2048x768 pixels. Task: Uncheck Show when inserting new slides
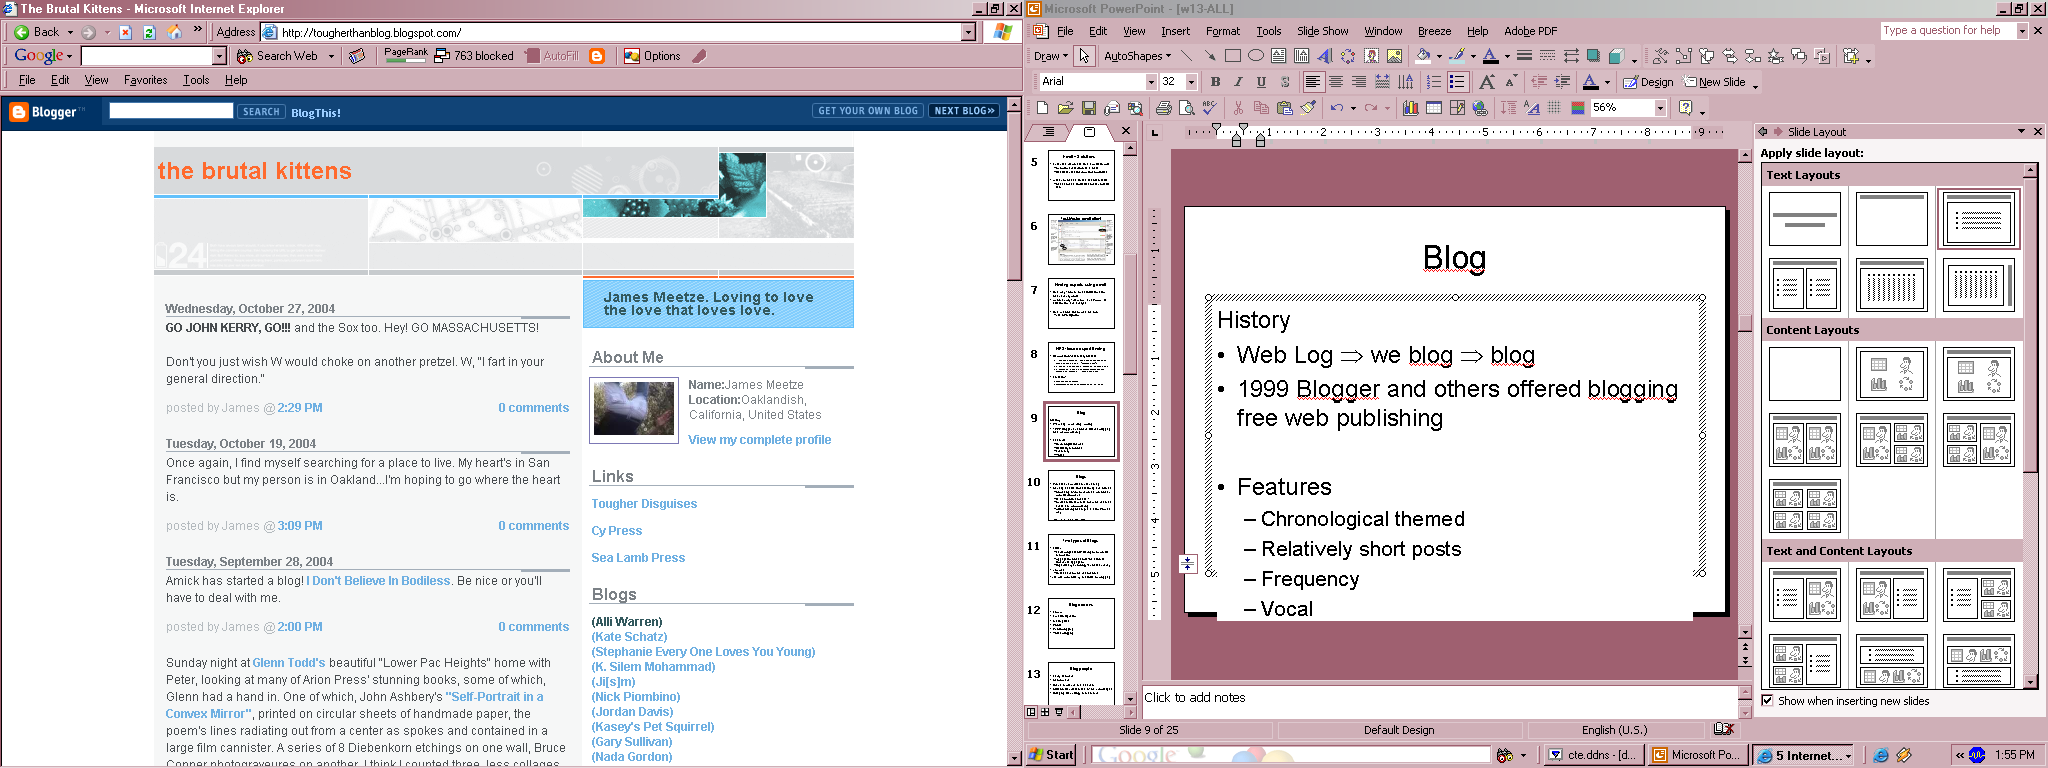[1767, 701]
